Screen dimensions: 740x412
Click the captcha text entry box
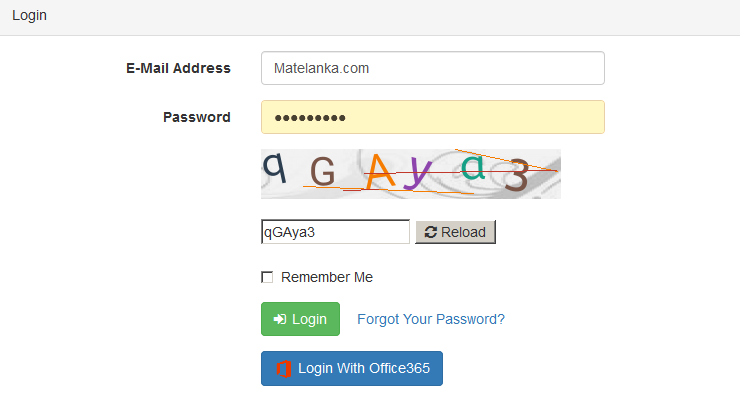pos(335,232)
